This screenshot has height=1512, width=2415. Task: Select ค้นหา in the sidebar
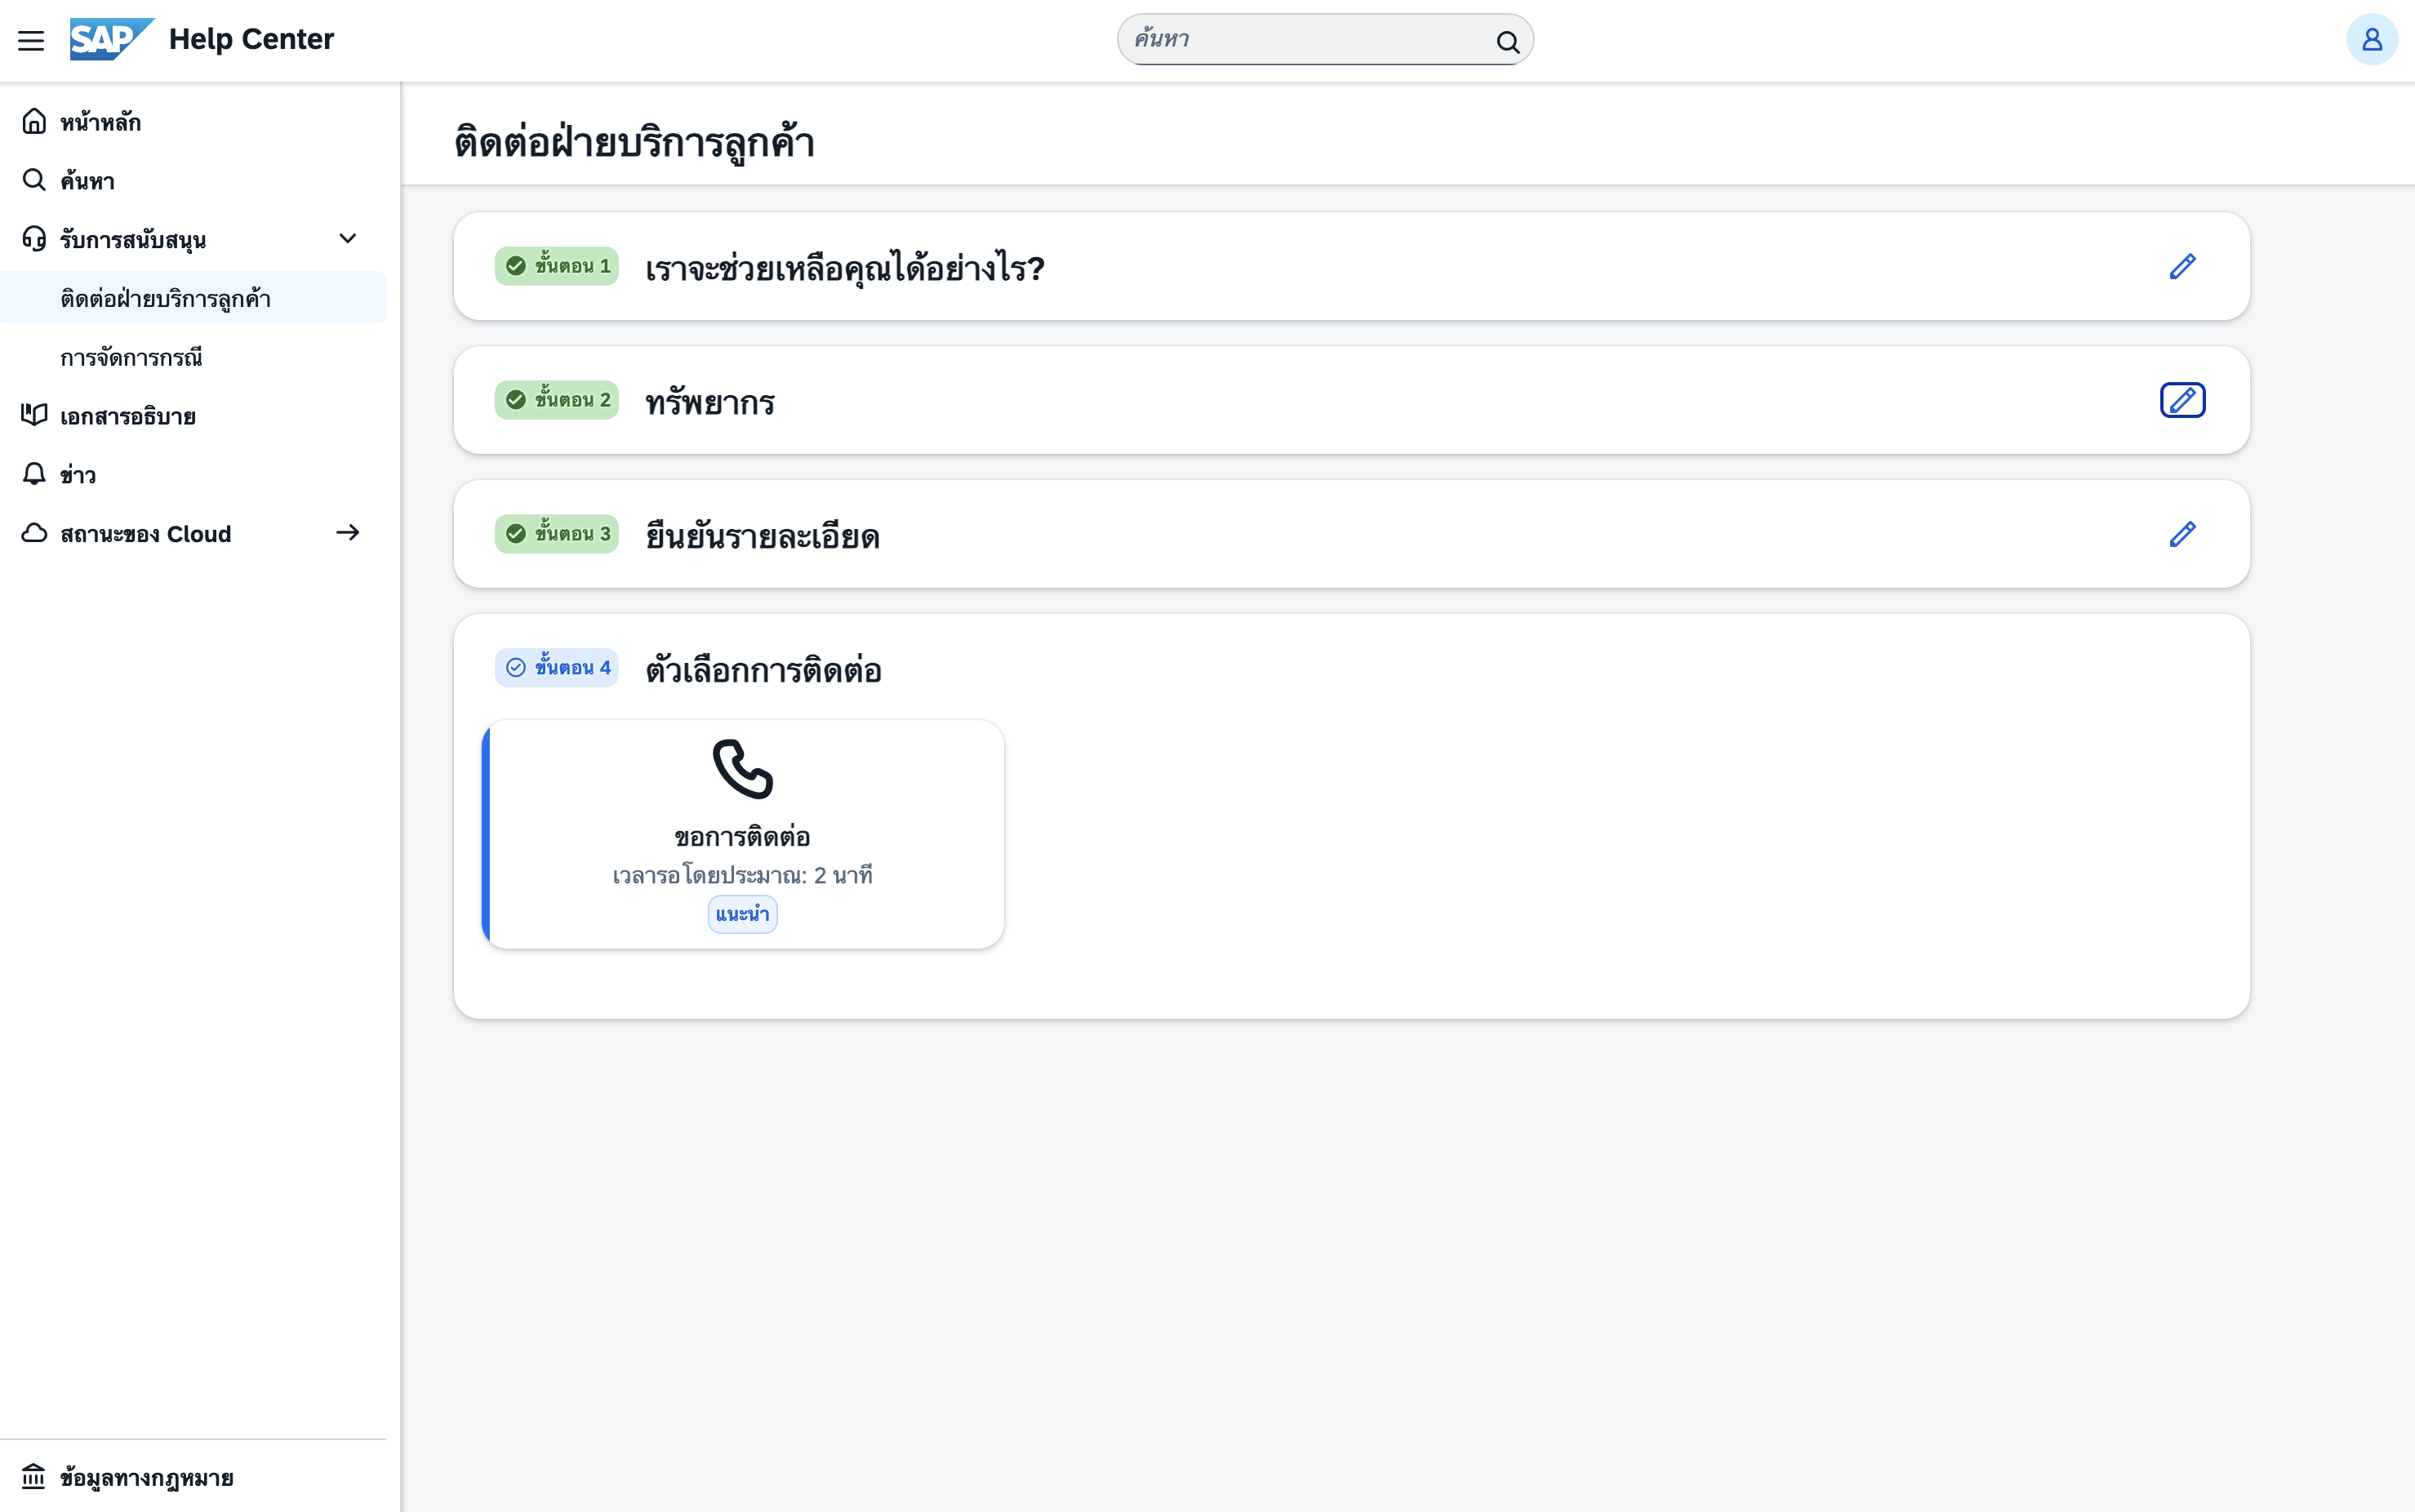87,181
